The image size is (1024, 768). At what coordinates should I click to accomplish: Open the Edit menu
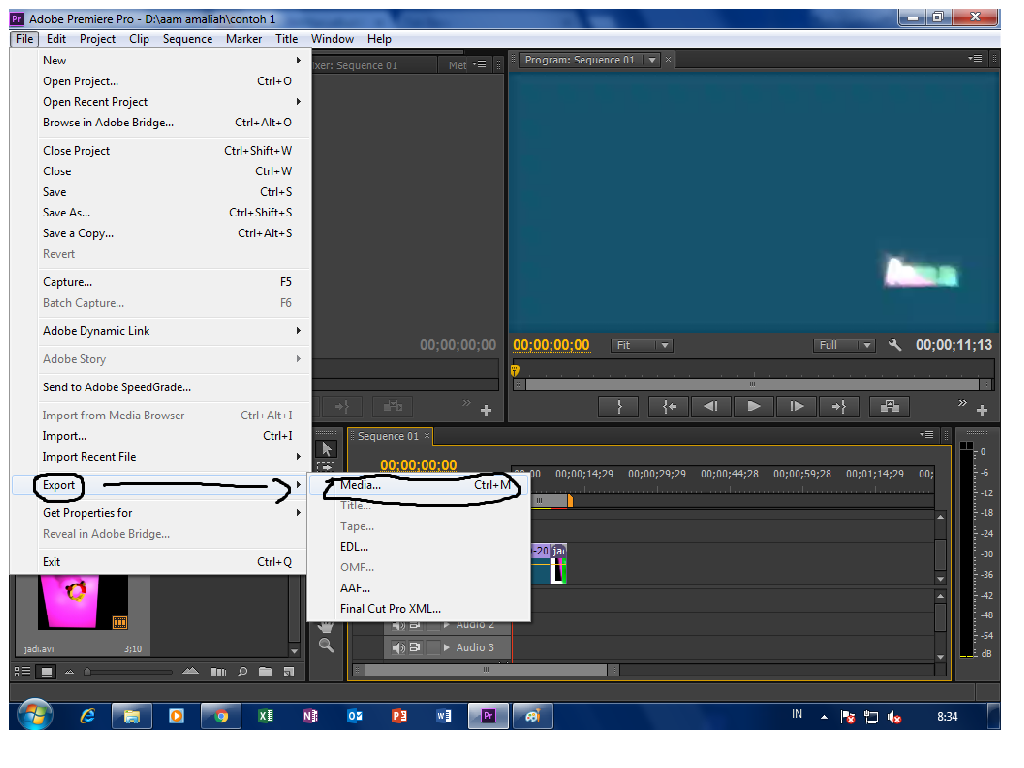pos(56,39)
